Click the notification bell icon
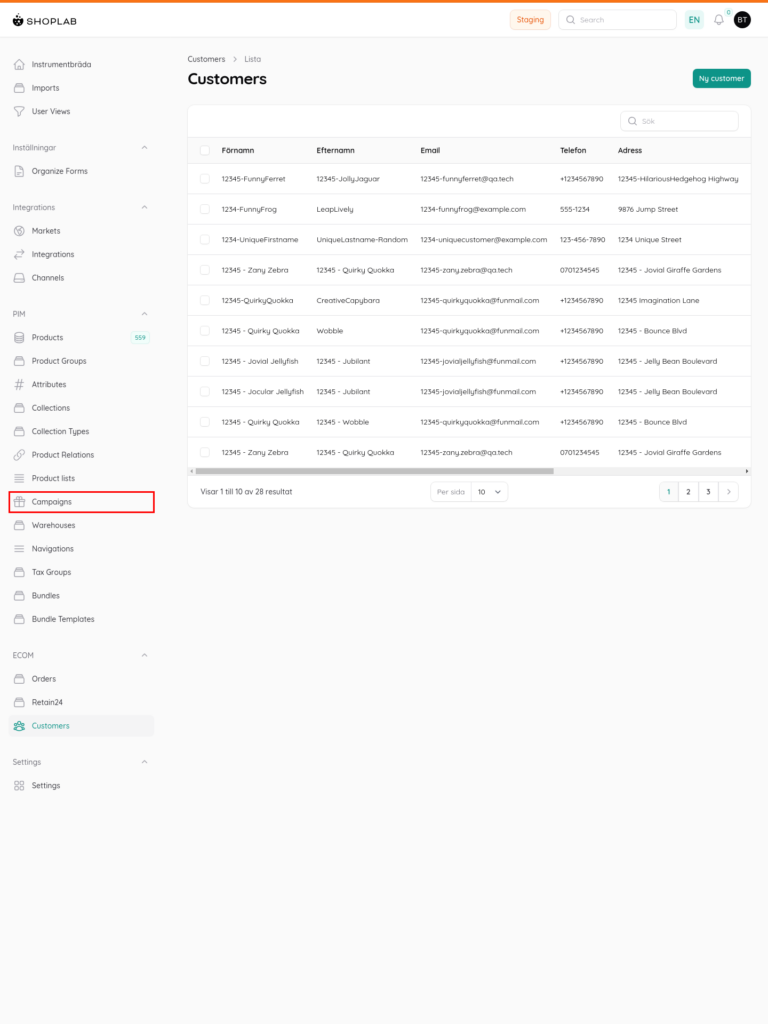 [x=718, y=20]
